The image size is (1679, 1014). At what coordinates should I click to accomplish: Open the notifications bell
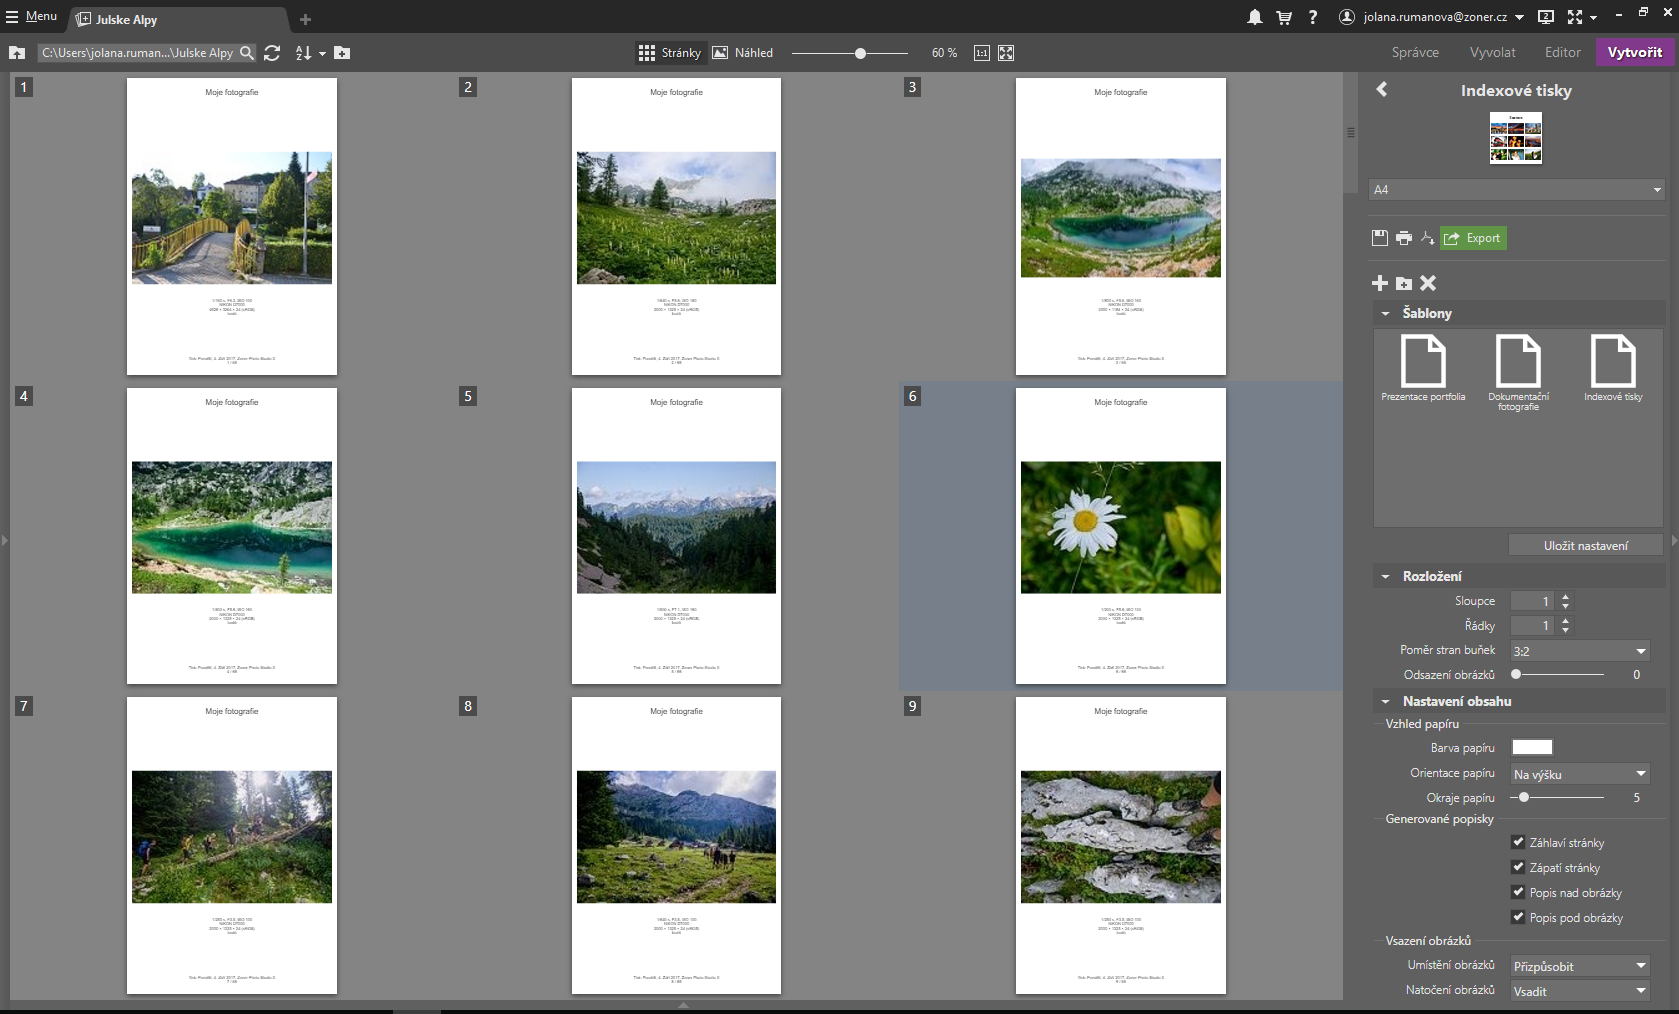(x=1254, y=17)
